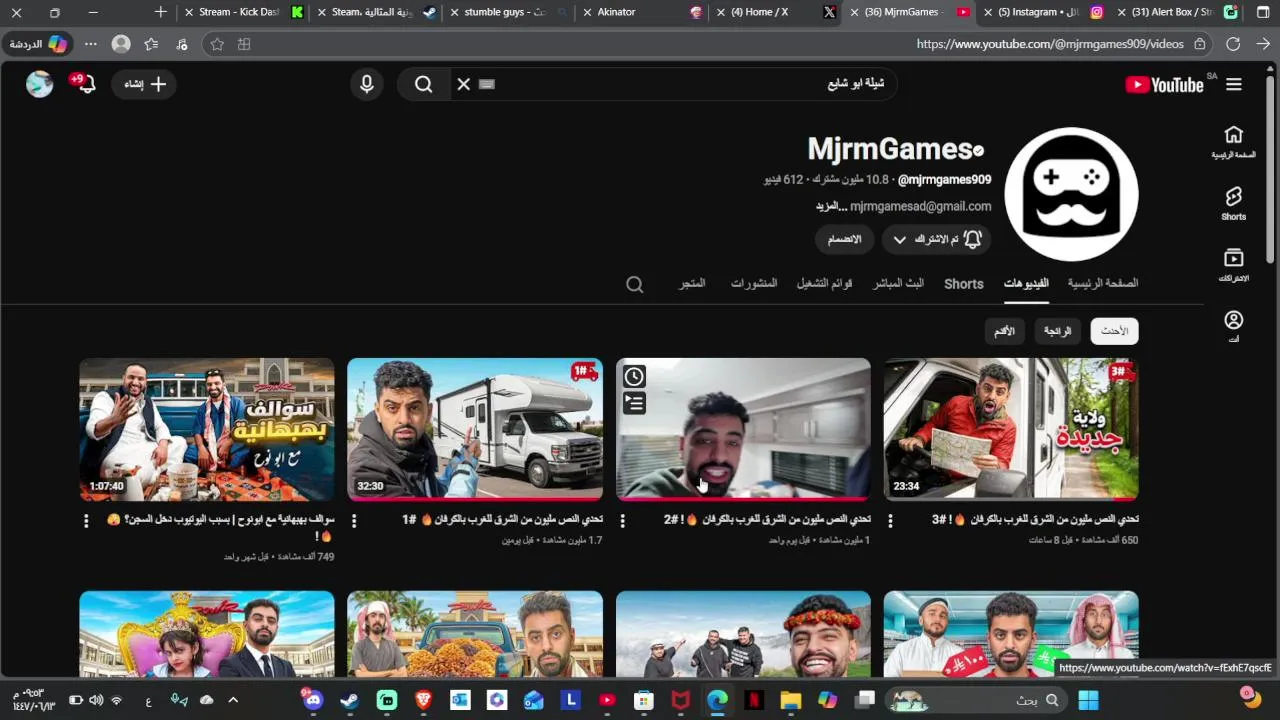Play the 1:07:40 سوالف بهبهانية thumbnail

tap(207, 429)
